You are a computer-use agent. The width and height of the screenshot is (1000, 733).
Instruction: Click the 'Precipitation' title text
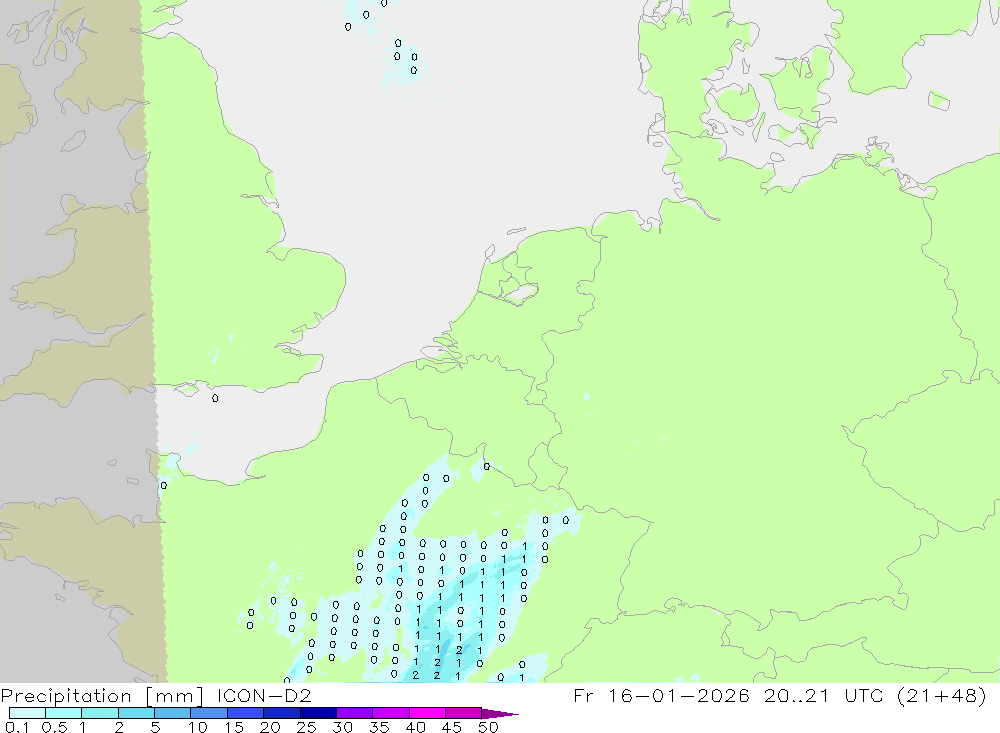[66, 695]
